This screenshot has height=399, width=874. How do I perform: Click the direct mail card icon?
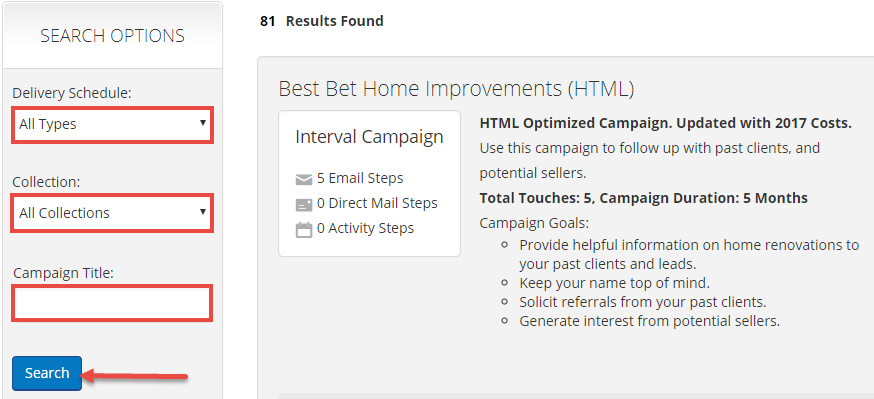pyautogui.click(x=304, y=205)
